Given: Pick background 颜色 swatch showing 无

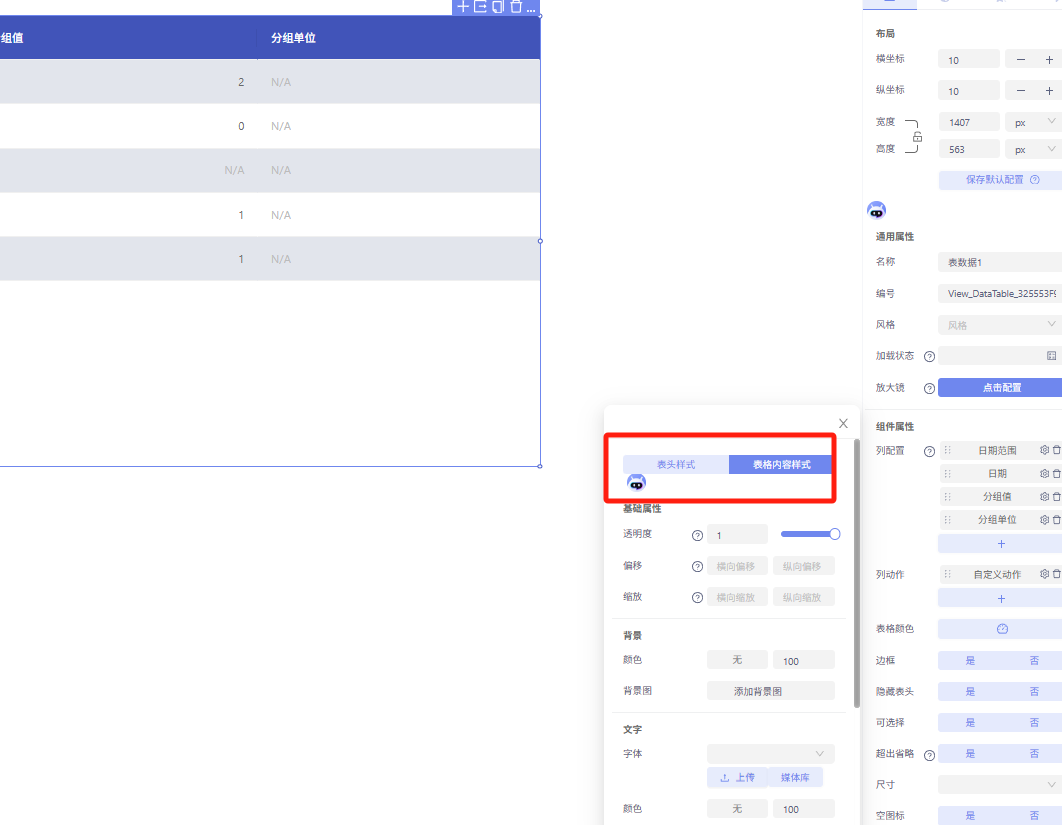Looking at the screenshot, I should [737, 660].
